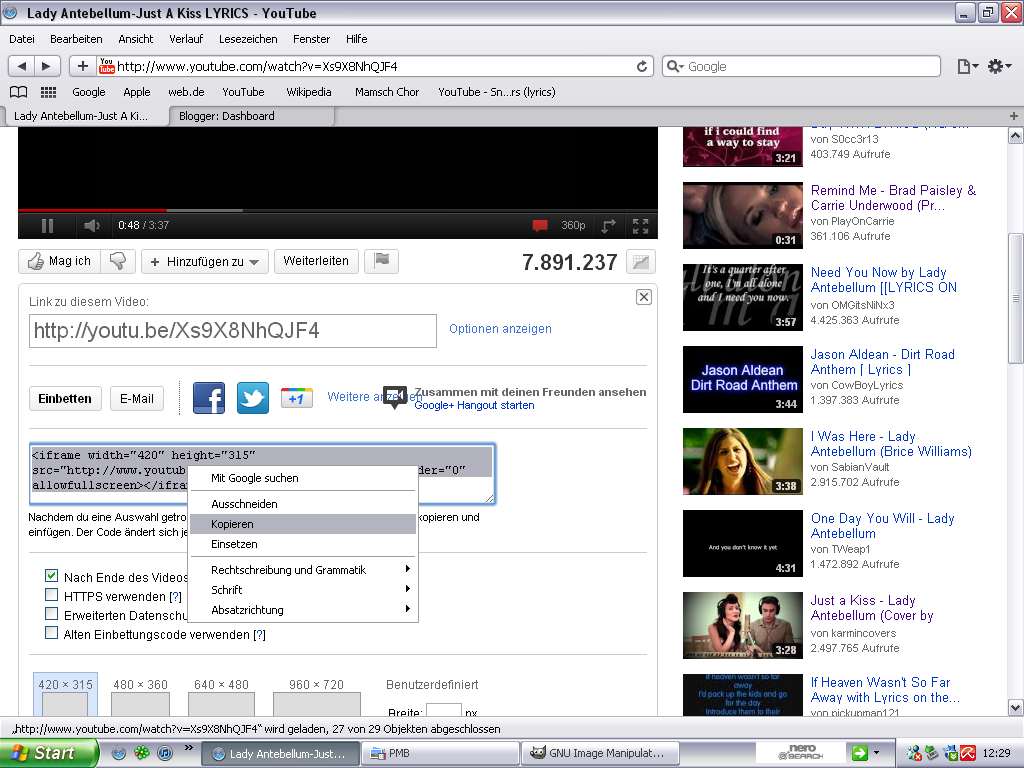Screen dimensions: 1024x768
Task: Expand the Absatzrichtung submenu
Action: (303, 610)
